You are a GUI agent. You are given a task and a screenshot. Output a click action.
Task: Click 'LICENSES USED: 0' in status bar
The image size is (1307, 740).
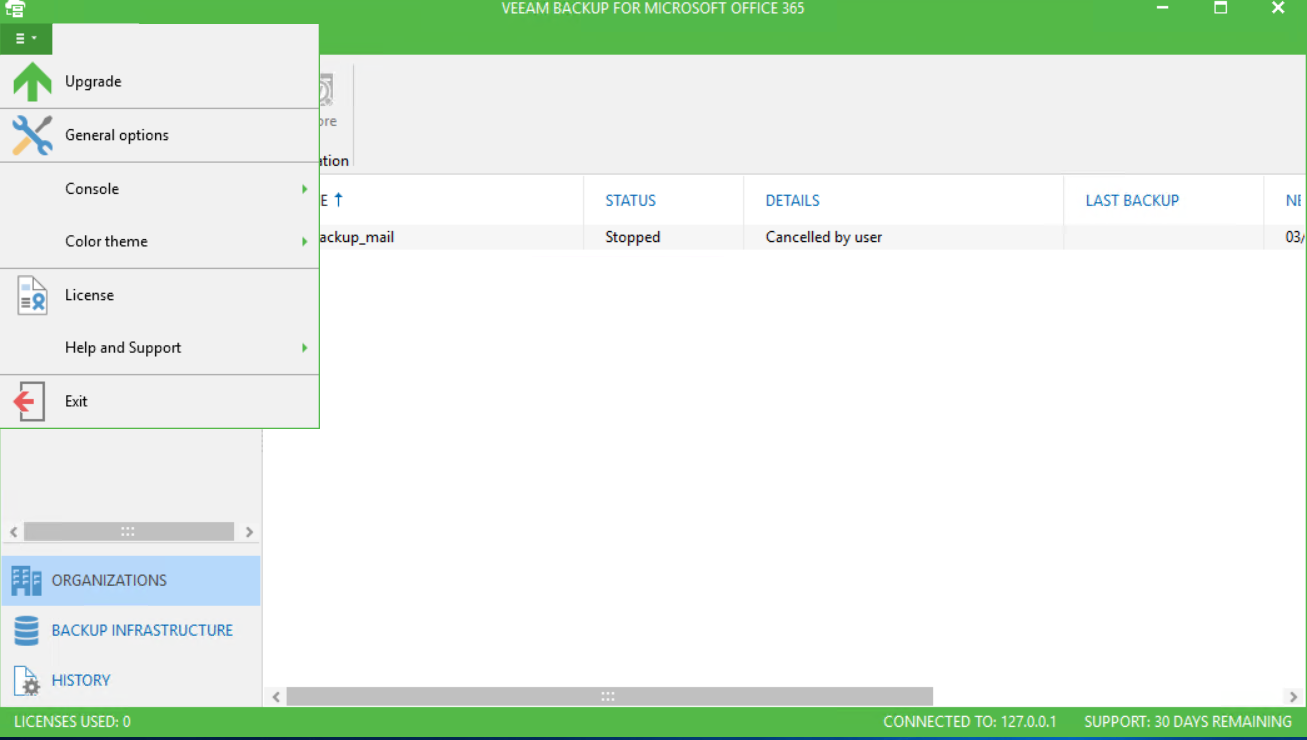(x=72, y=721)
